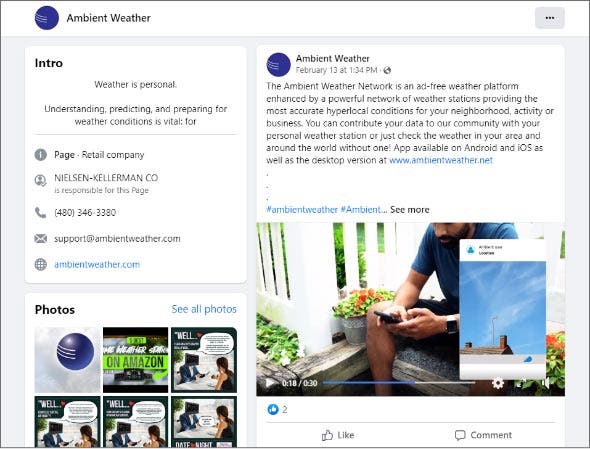The width and height of the screenshot is (590, 449).
Task: Seek in the video progress bar
Action: click(399, 383)
